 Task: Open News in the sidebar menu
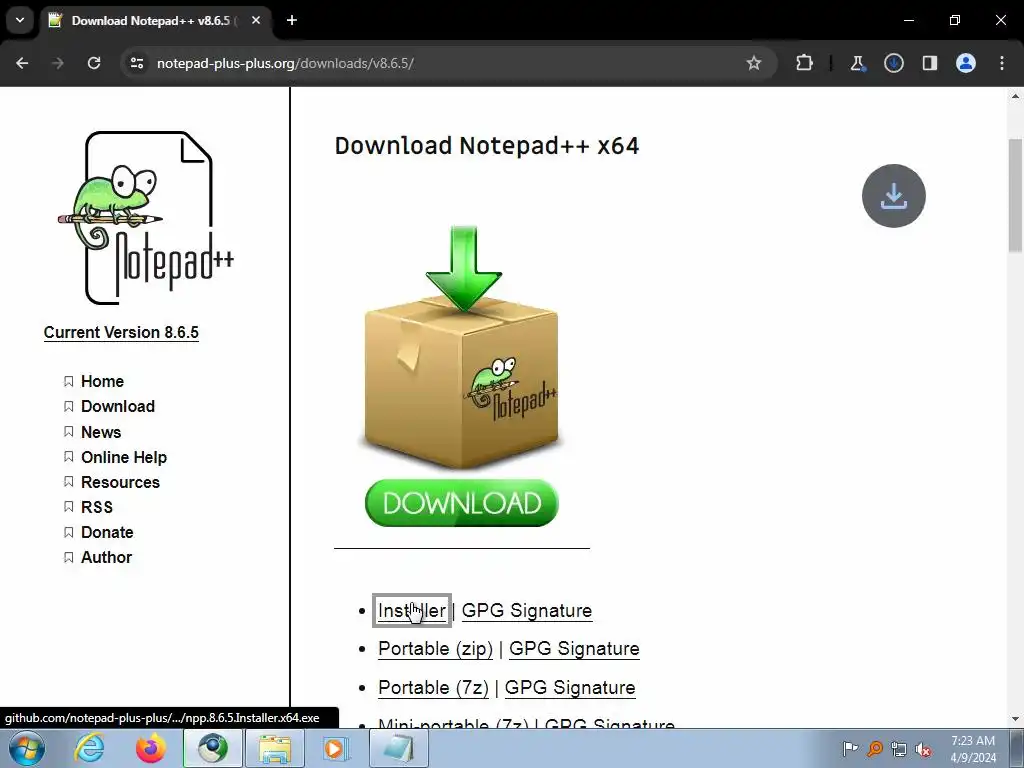[x=101, y=432]
